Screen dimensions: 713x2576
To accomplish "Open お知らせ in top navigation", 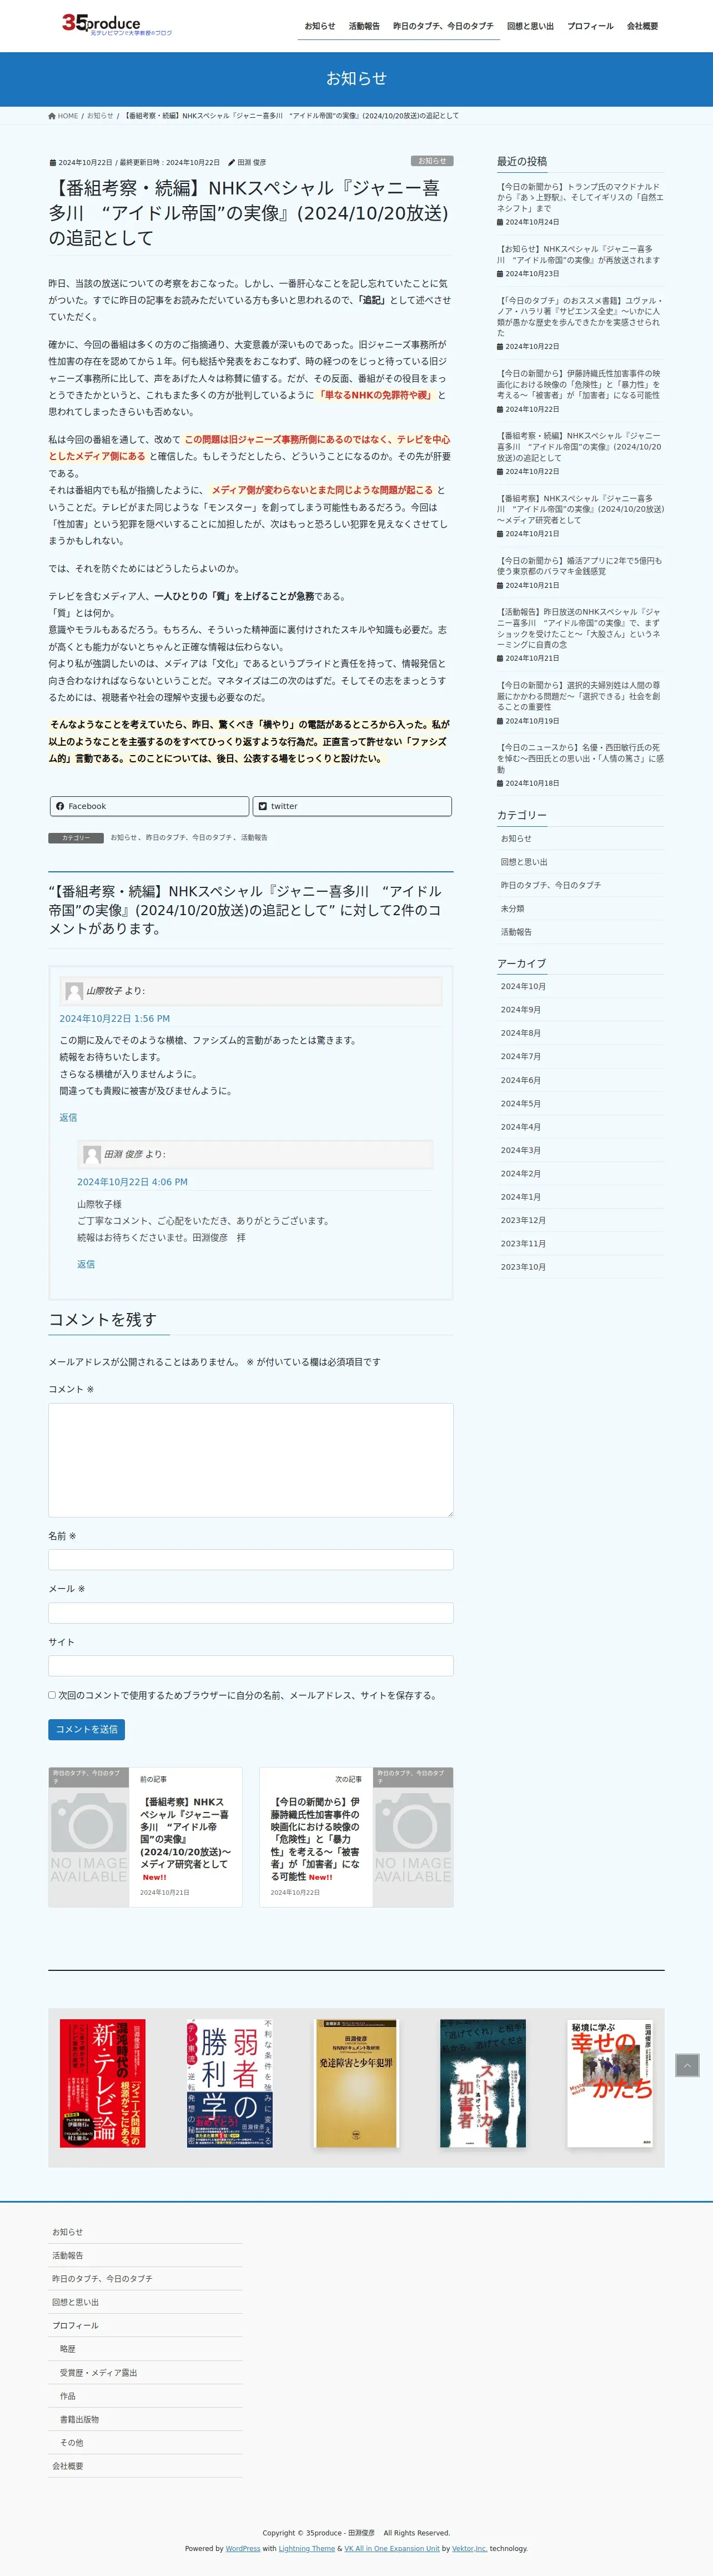I will click(x=320, y=26).
